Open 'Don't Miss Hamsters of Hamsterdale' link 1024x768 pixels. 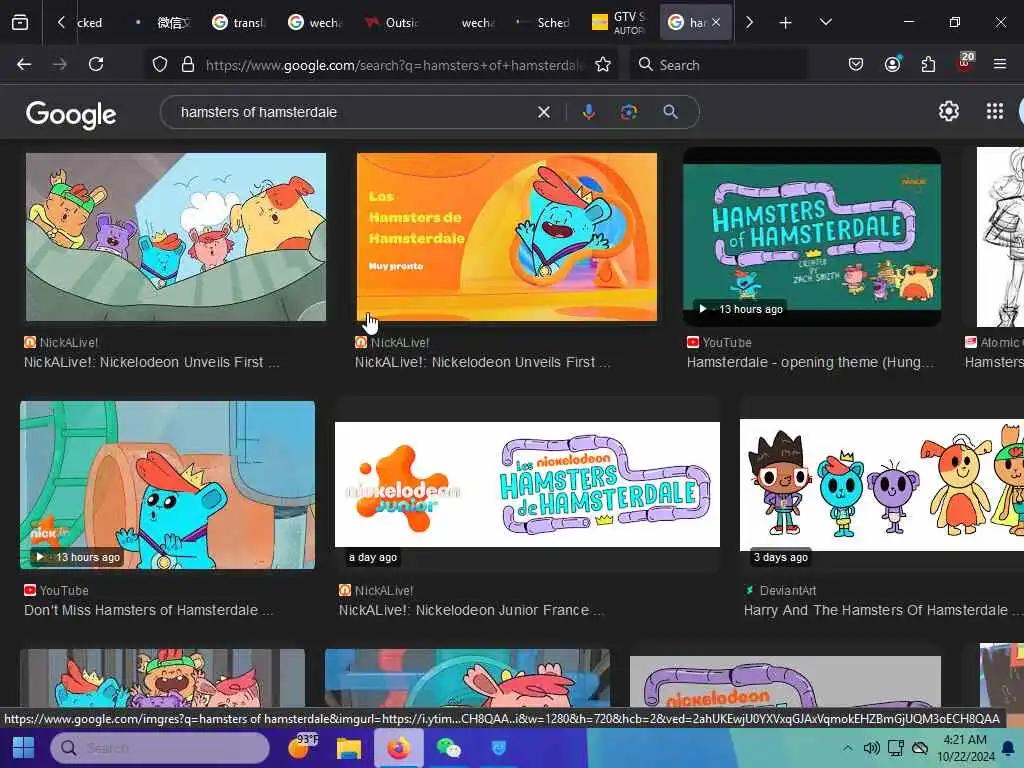(148, 611)
